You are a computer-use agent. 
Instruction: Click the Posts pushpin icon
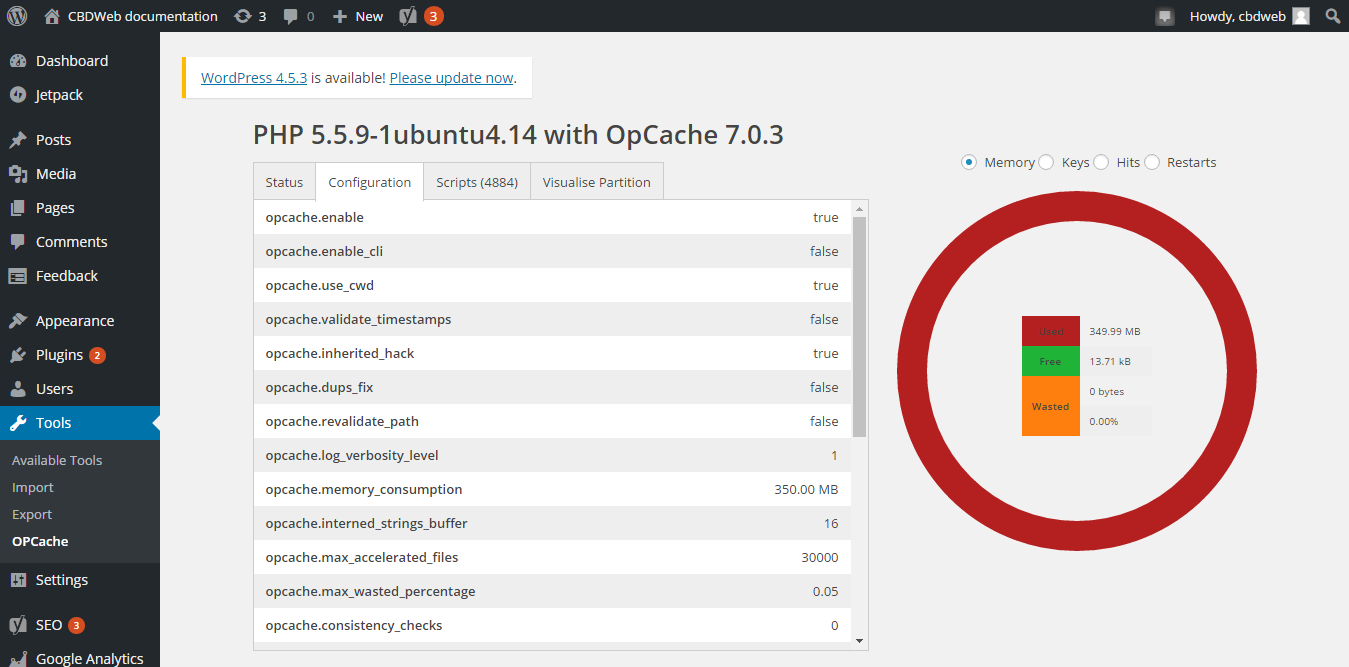pyautogui.click(x=18, y=140)
